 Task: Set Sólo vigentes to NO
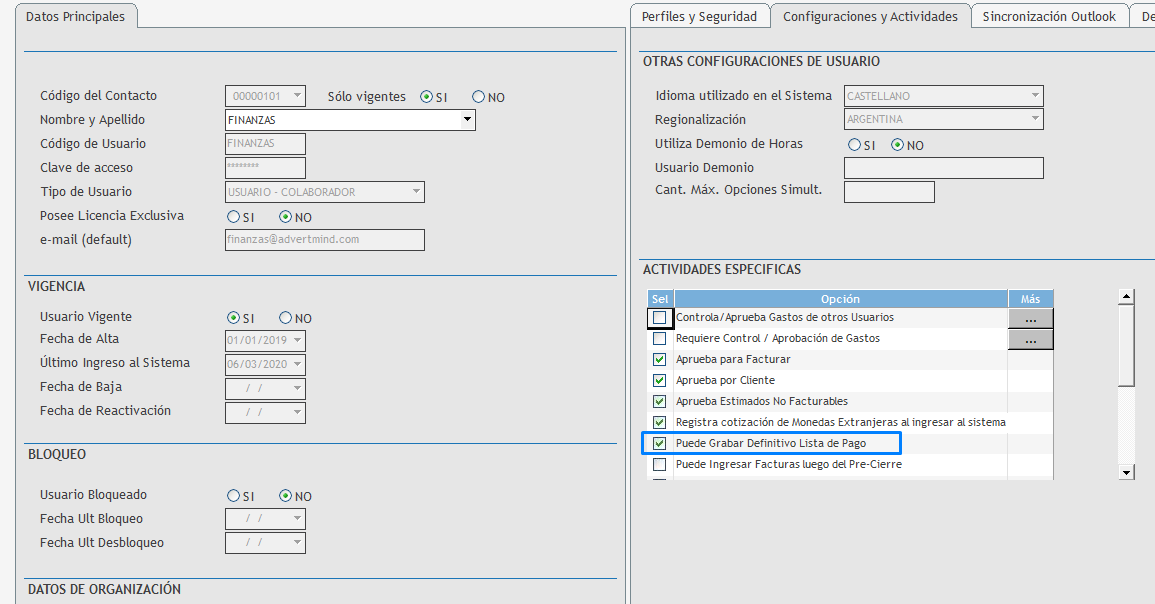coord(478,97)
